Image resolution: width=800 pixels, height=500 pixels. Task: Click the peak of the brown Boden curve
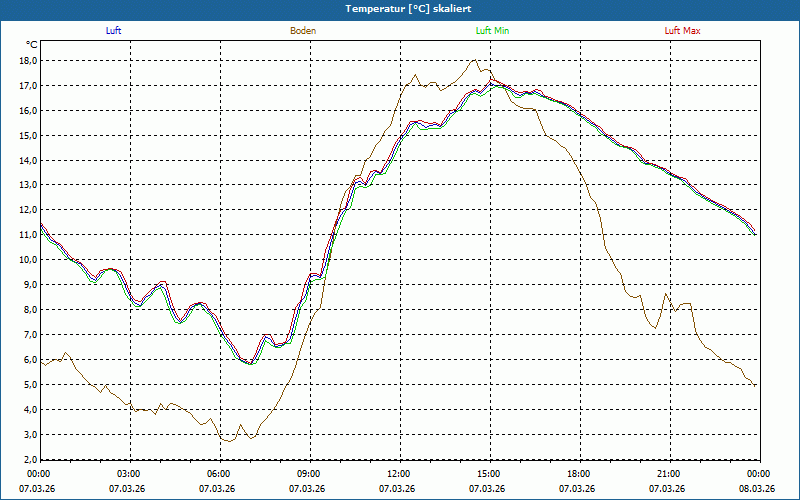click(476, 60)
